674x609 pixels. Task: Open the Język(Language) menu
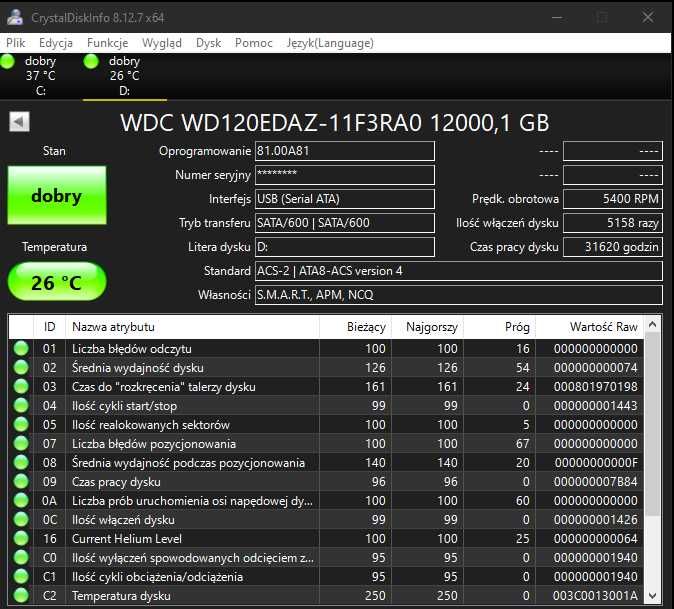click(x=330, y=43)
